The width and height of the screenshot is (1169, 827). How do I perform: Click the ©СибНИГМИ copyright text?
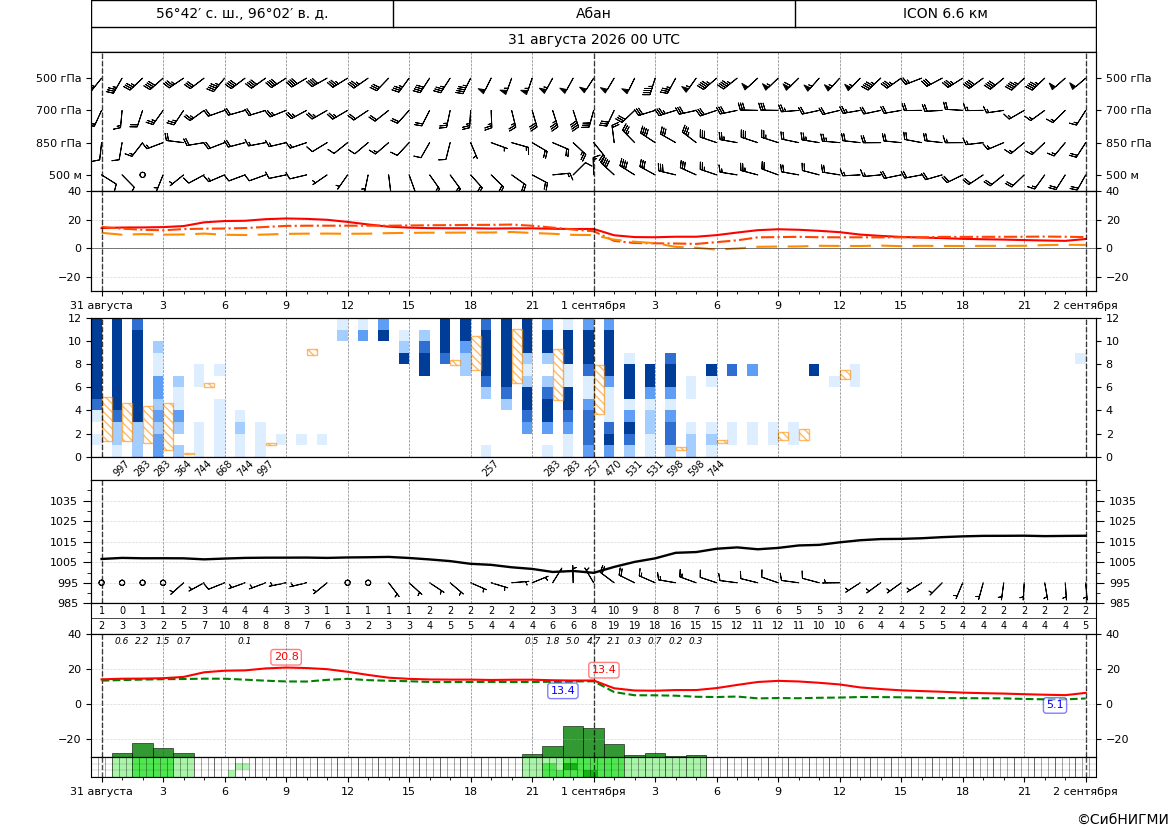point(1123,819)
